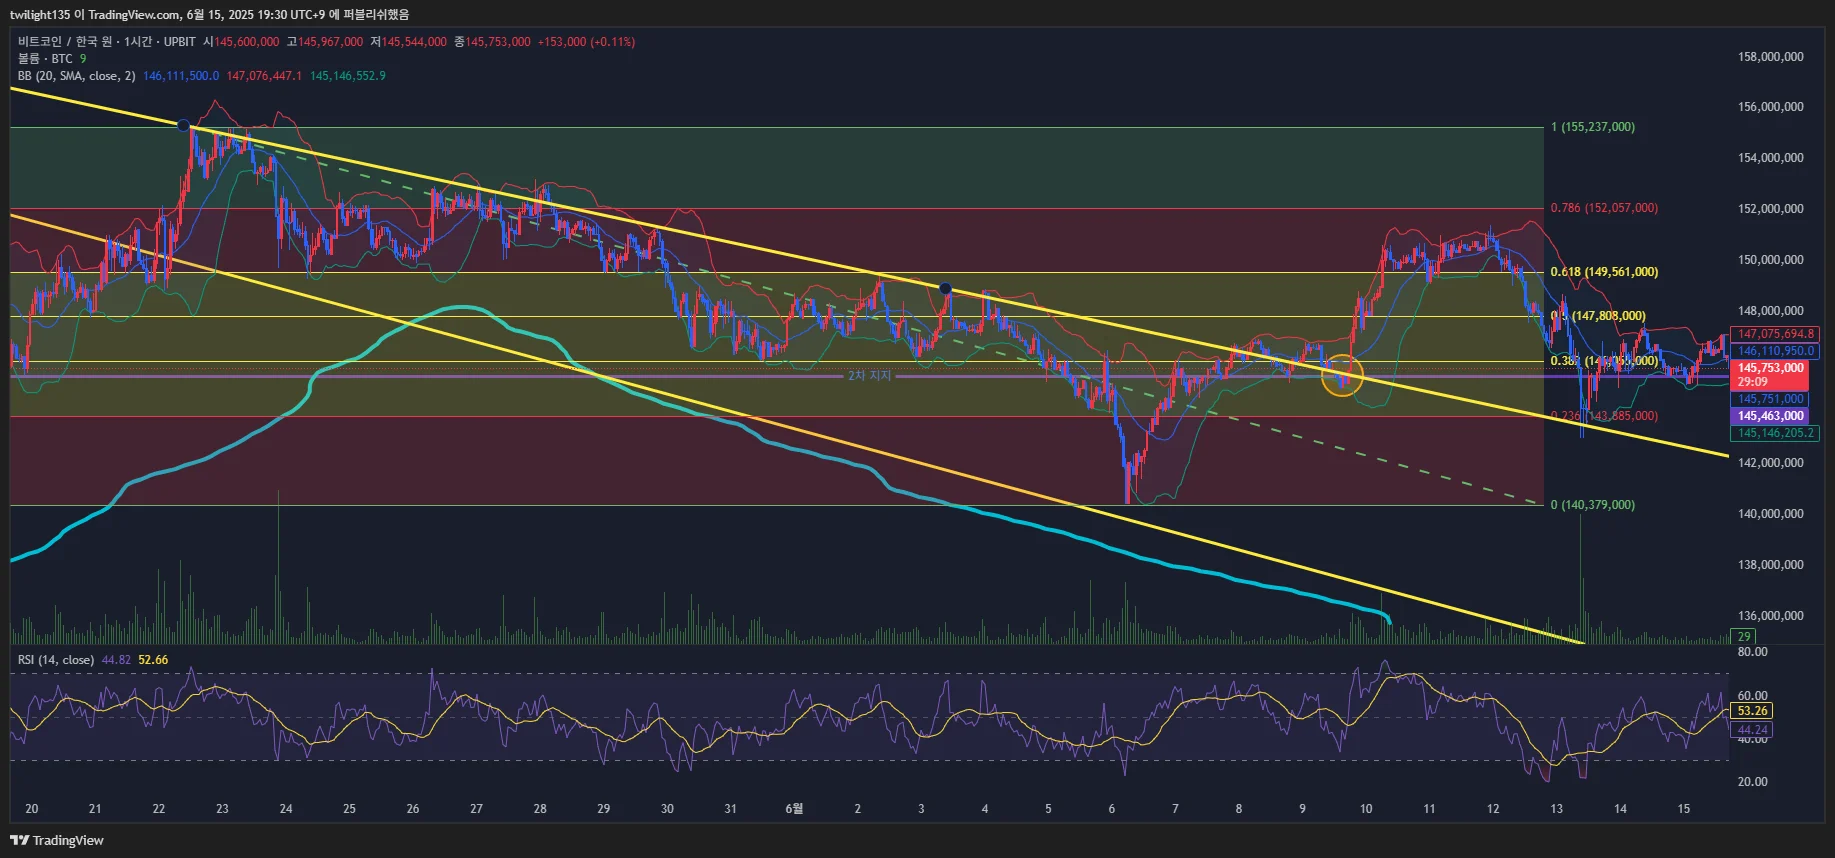Click the open value 145,600,000 in header

(246, 42)
